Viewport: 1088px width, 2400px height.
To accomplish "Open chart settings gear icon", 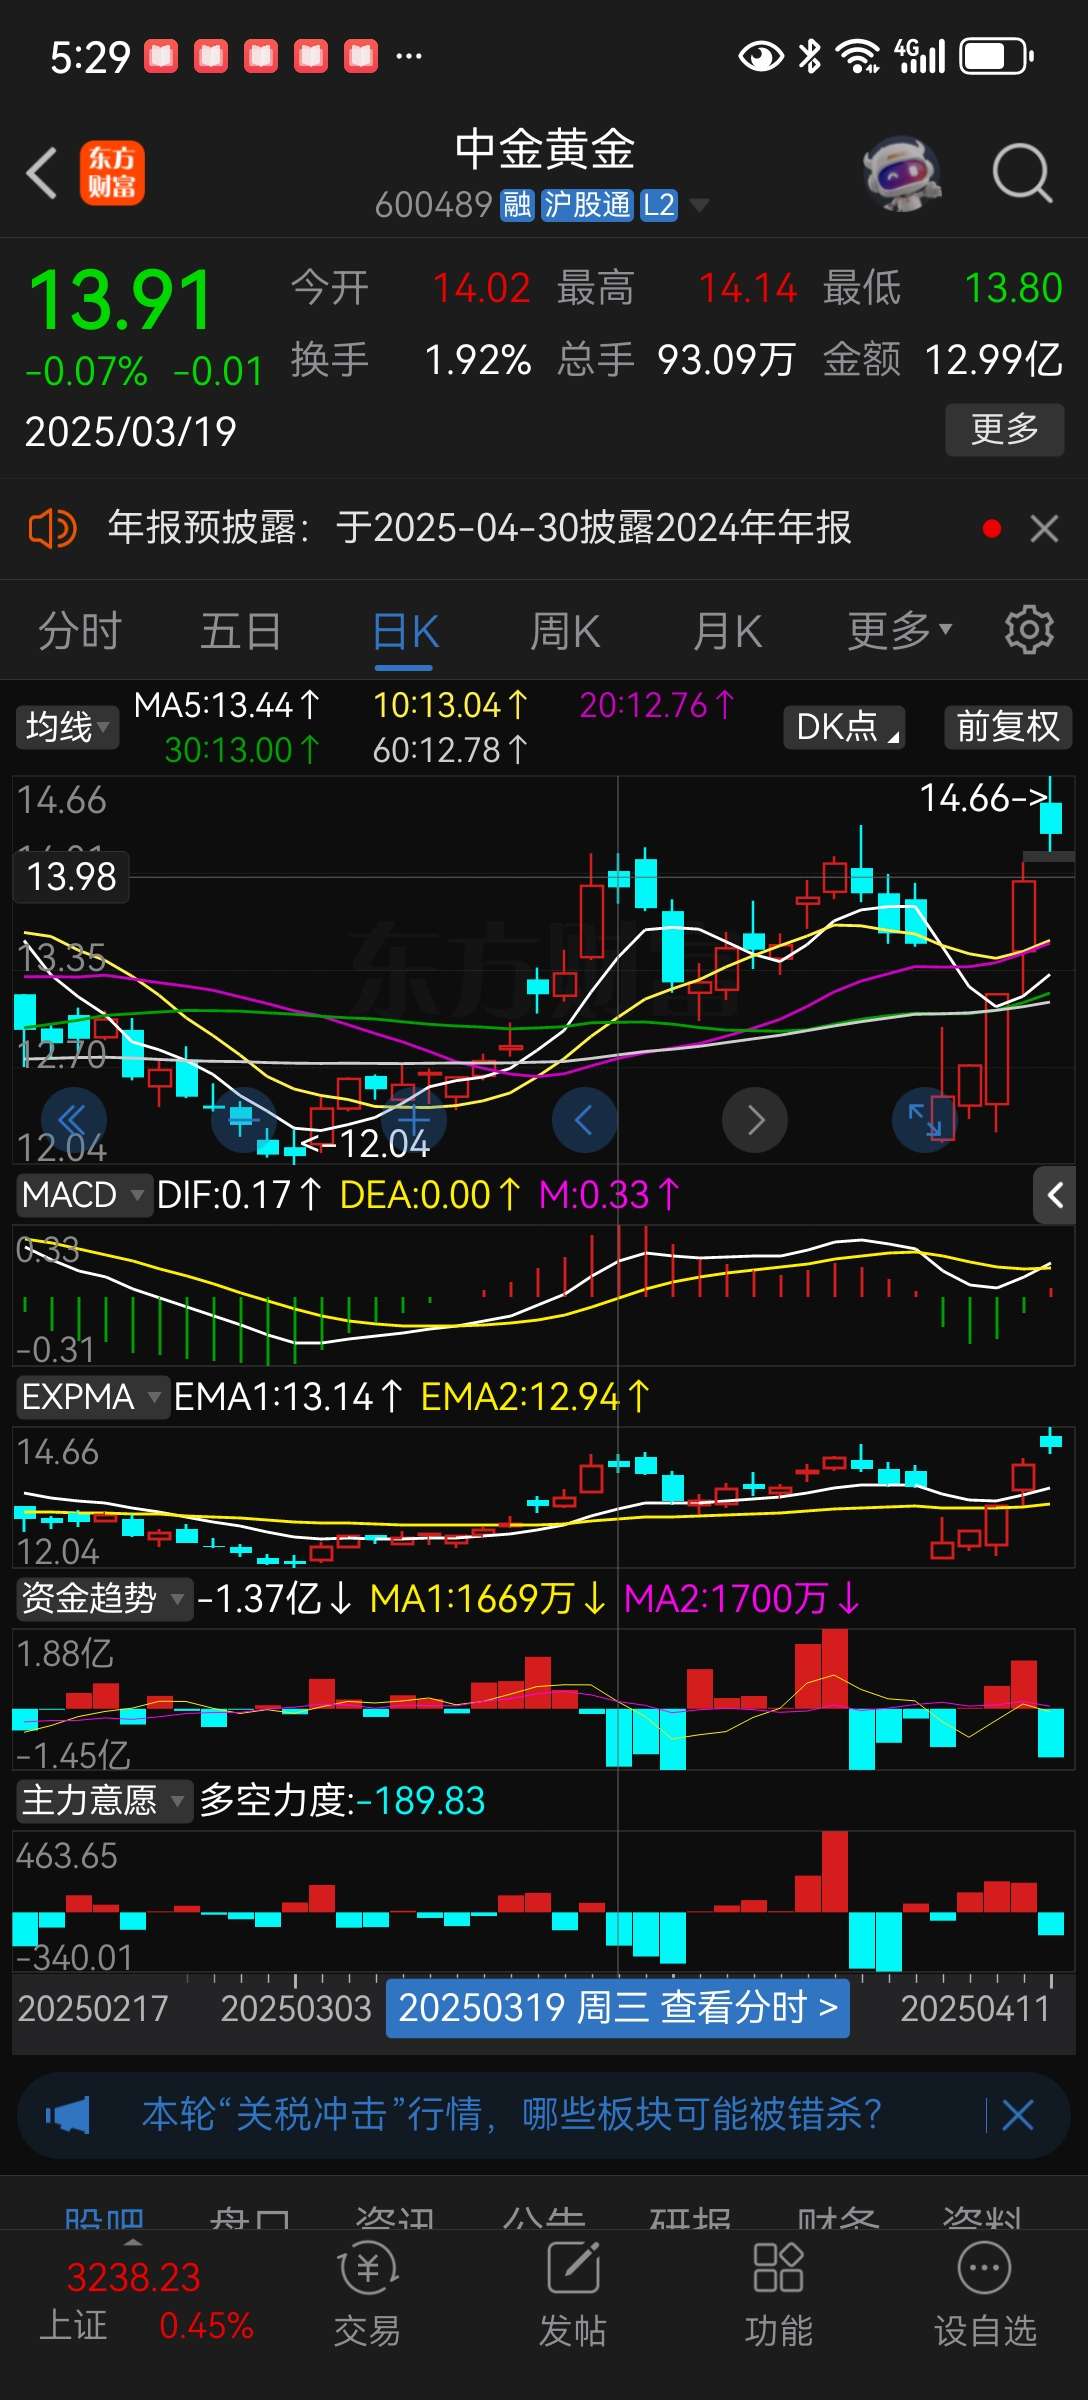I will pyautogui.click(x=1029, y=630).
